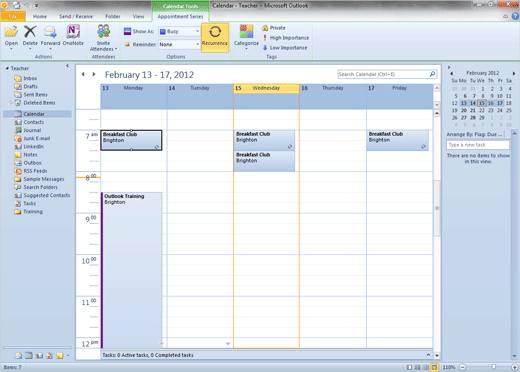
Task: Click the Recurrence button
Action: pyautogui.click(x=215, y=37)
